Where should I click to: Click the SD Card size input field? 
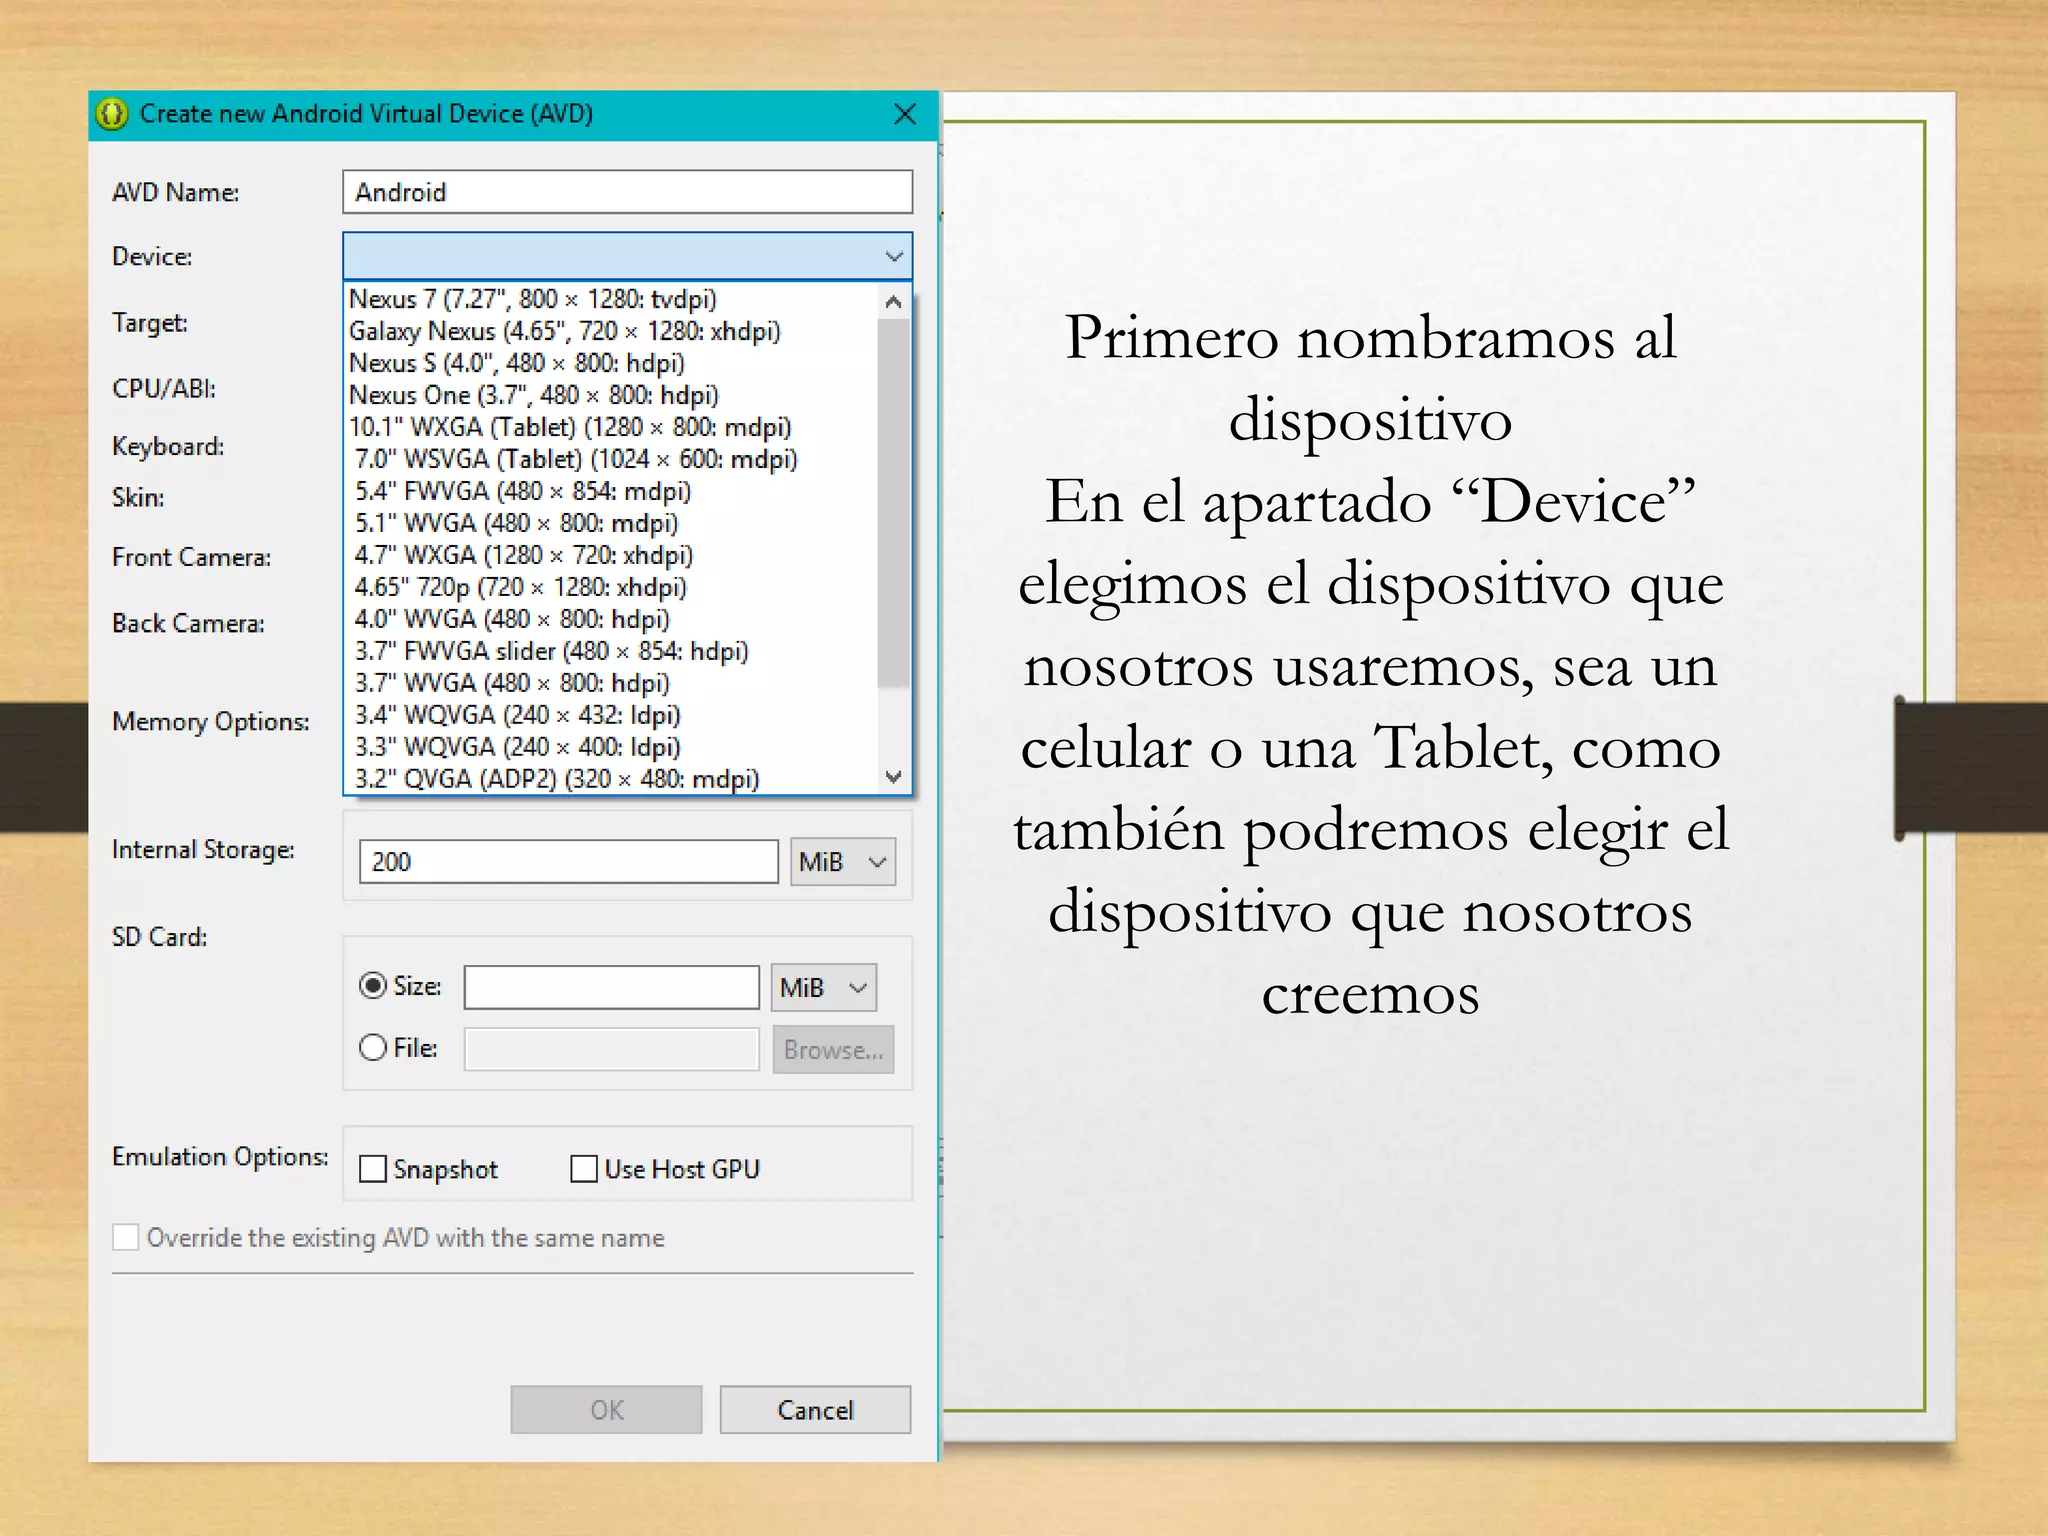(x=611, y=987)
